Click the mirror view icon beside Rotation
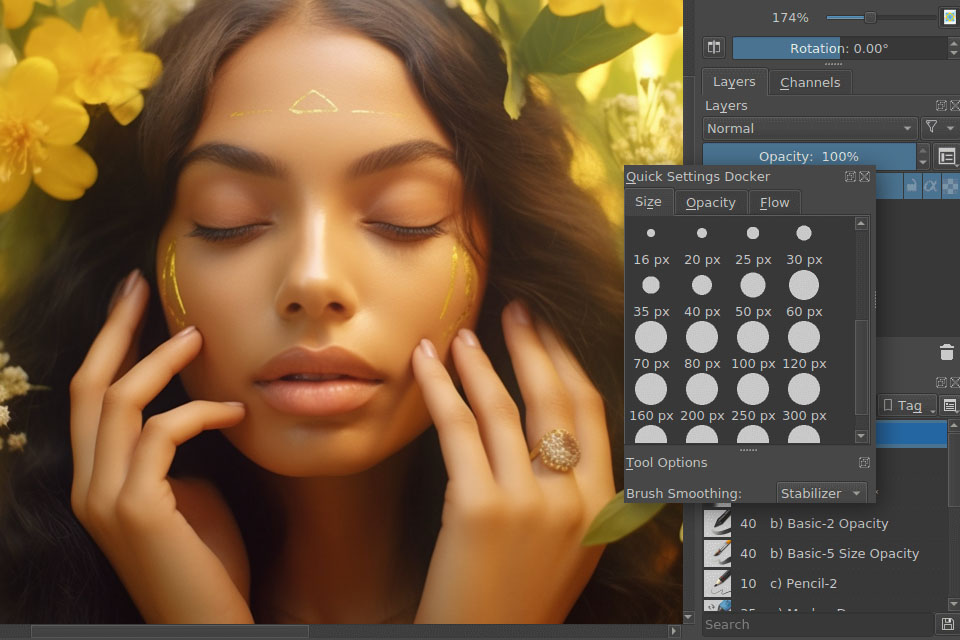The height and width of the screenshot is (640, 960). (x=714, y=47)
